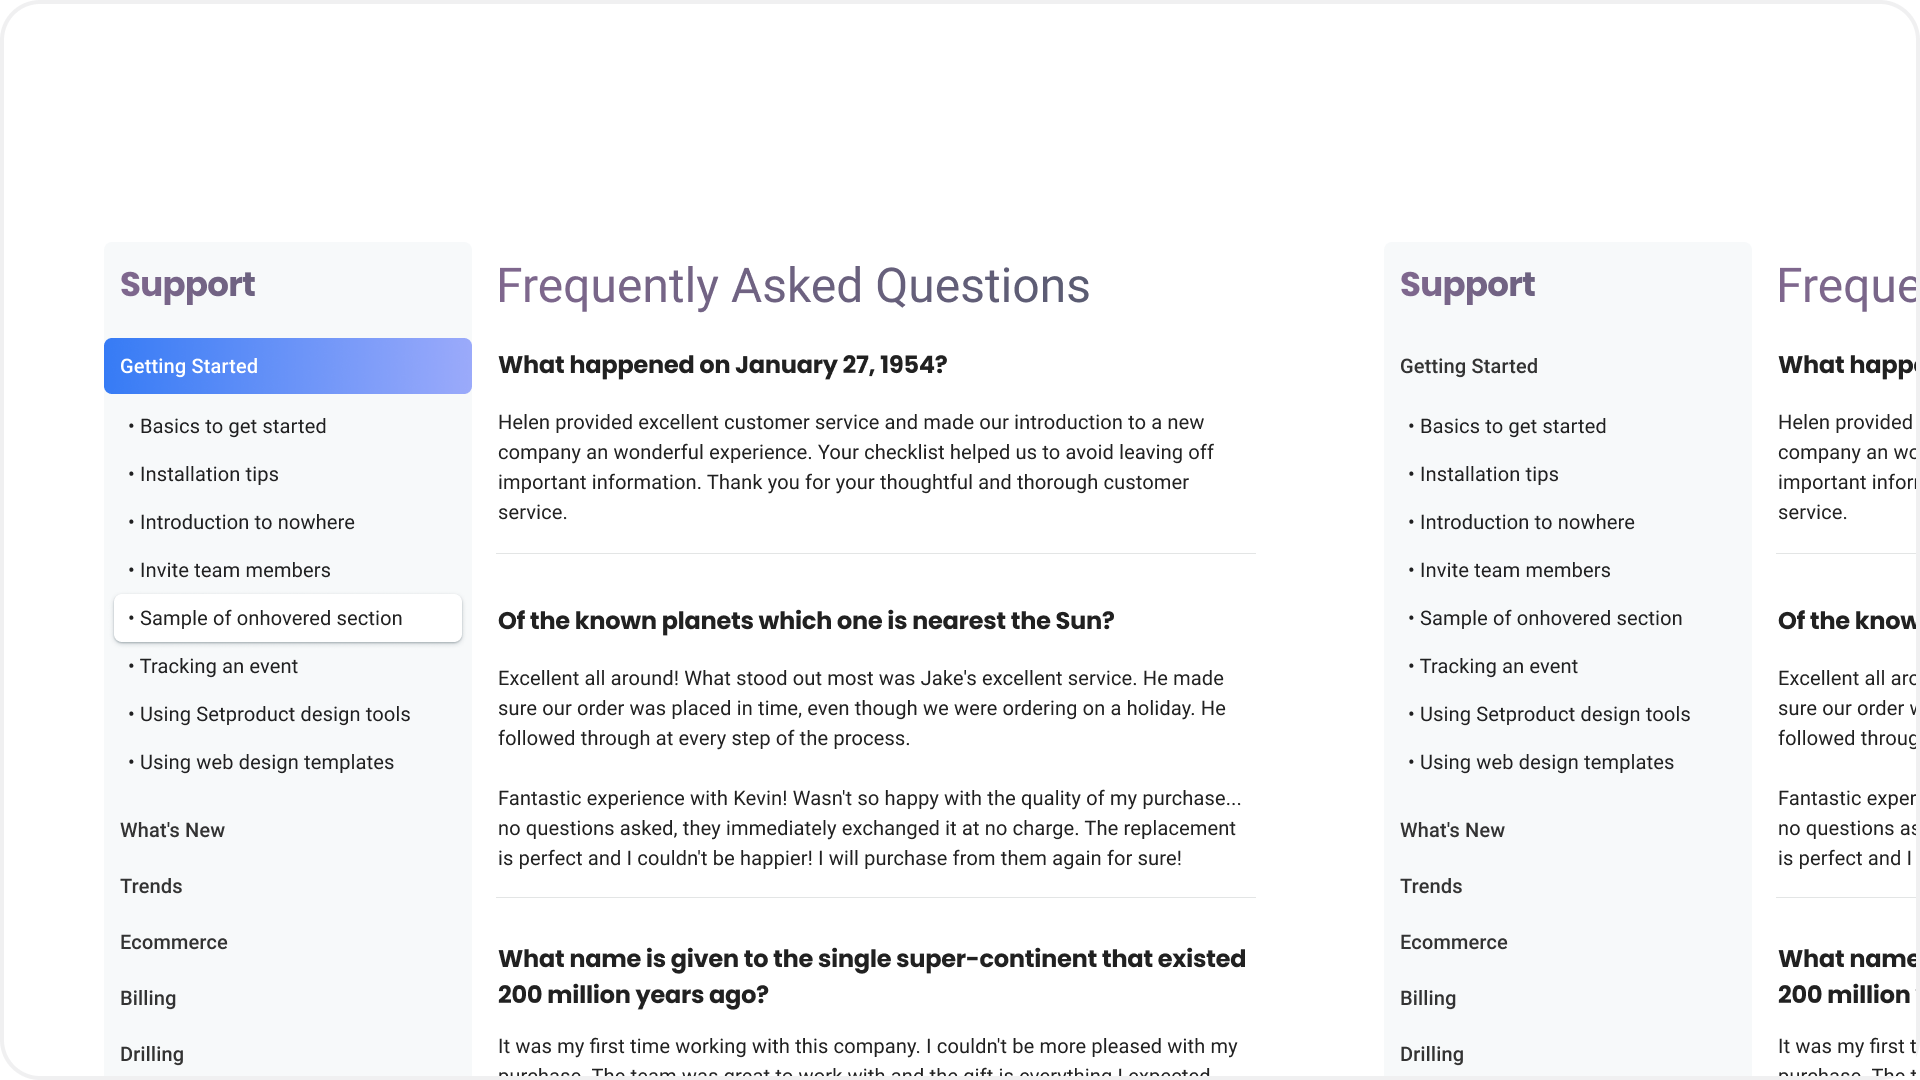
Task: Click the Getting Started navigation item
Action: pos(287,365)
